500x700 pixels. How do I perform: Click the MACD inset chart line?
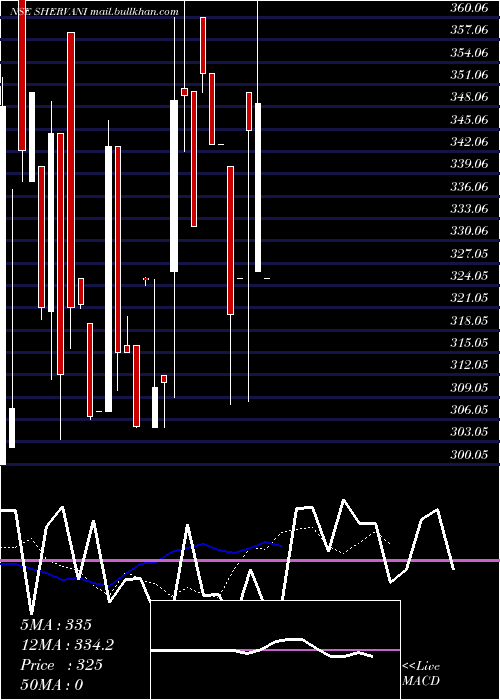(x=262, y=649)
